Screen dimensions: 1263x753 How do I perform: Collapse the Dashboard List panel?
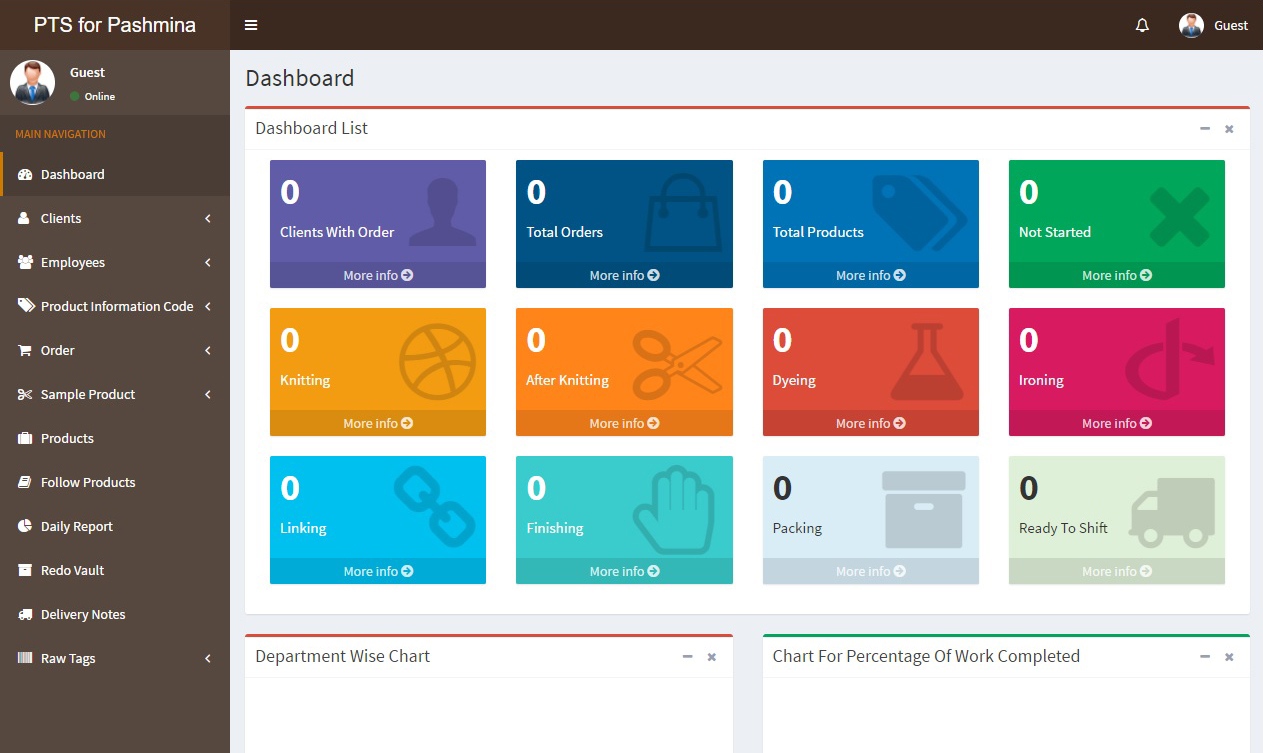pyautogui.click(x=1205, y=128)
